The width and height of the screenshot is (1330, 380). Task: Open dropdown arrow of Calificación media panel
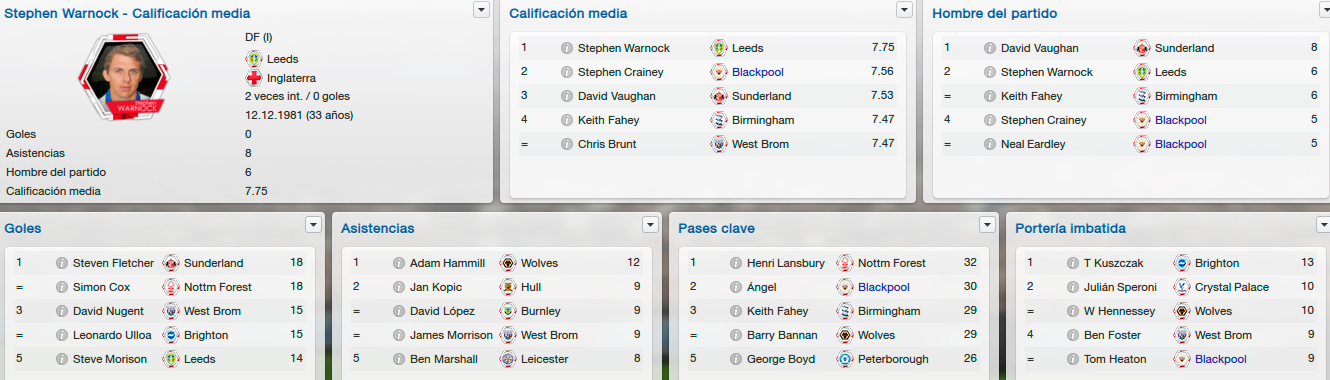[x=905, y=9]
